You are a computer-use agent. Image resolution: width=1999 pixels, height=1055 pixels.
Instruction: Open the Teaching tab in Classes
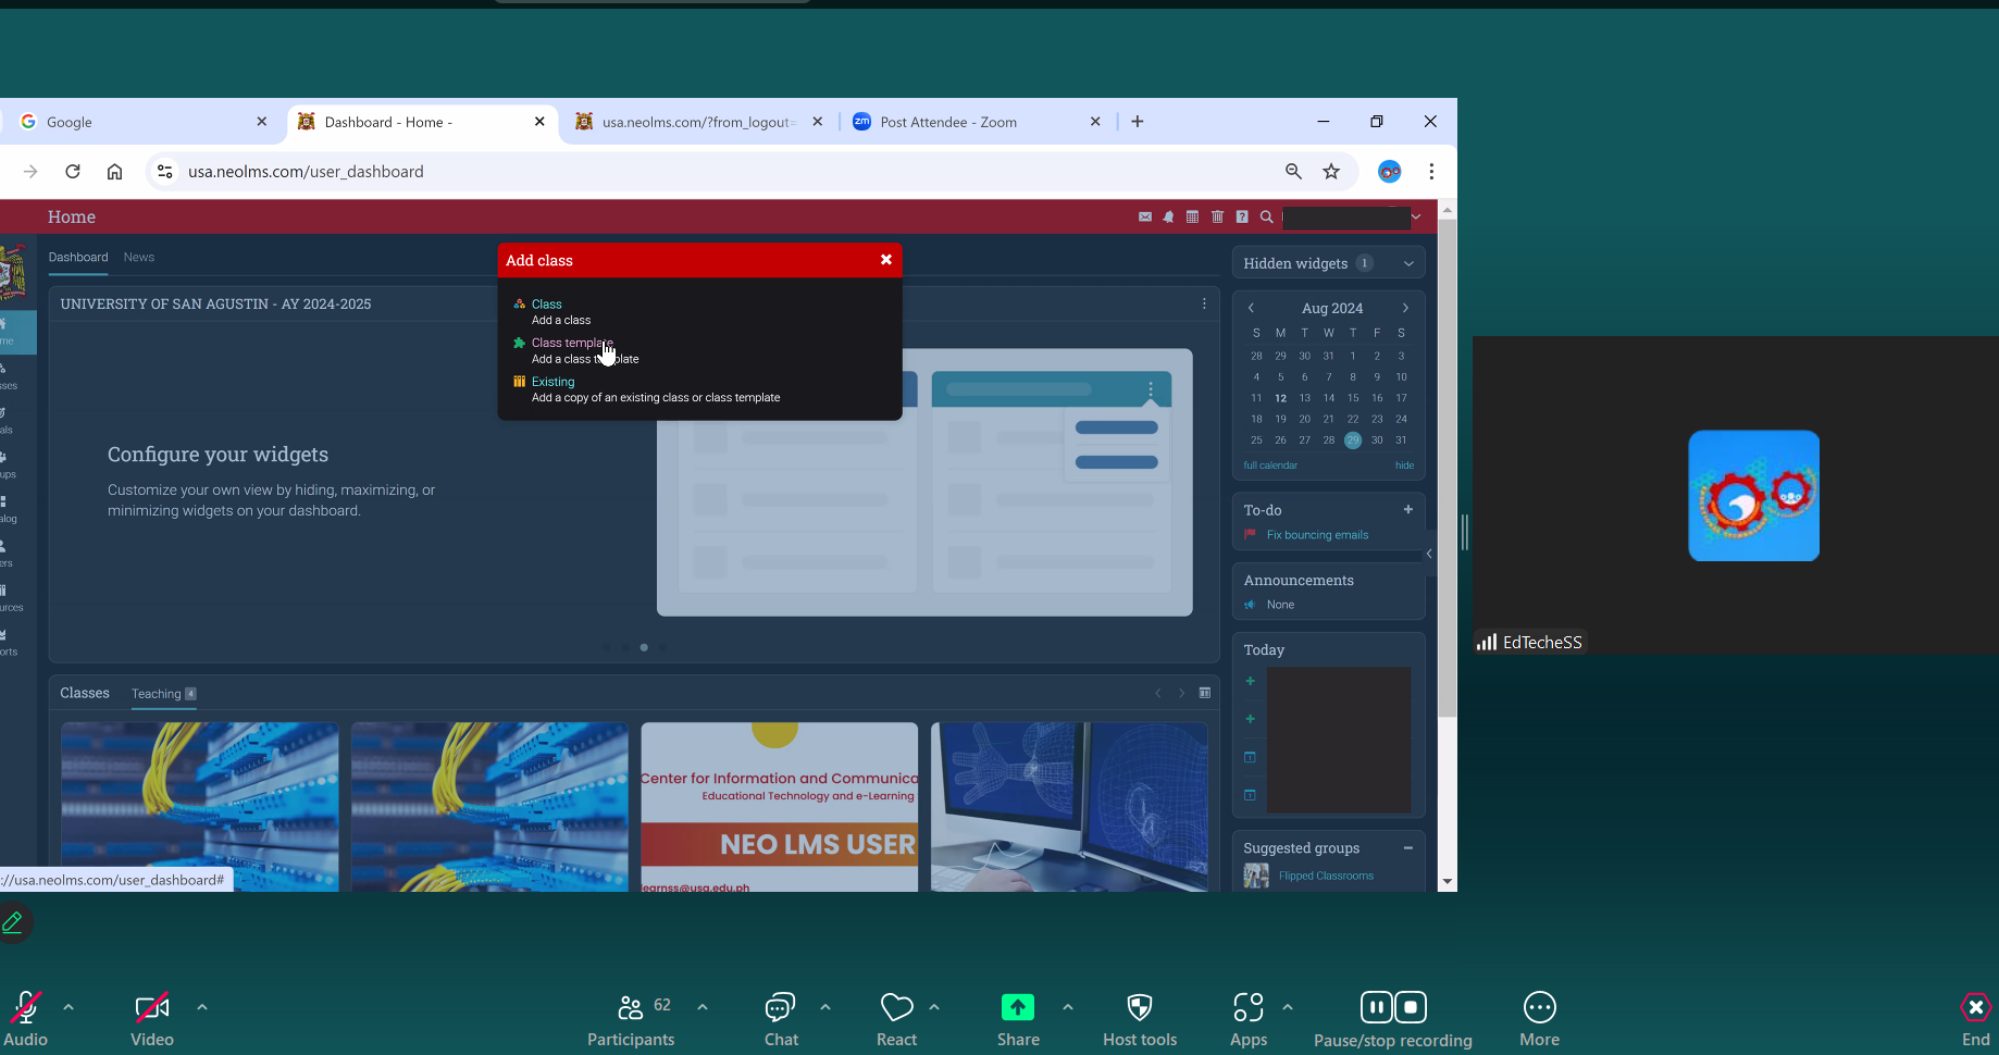pos(163,694)
